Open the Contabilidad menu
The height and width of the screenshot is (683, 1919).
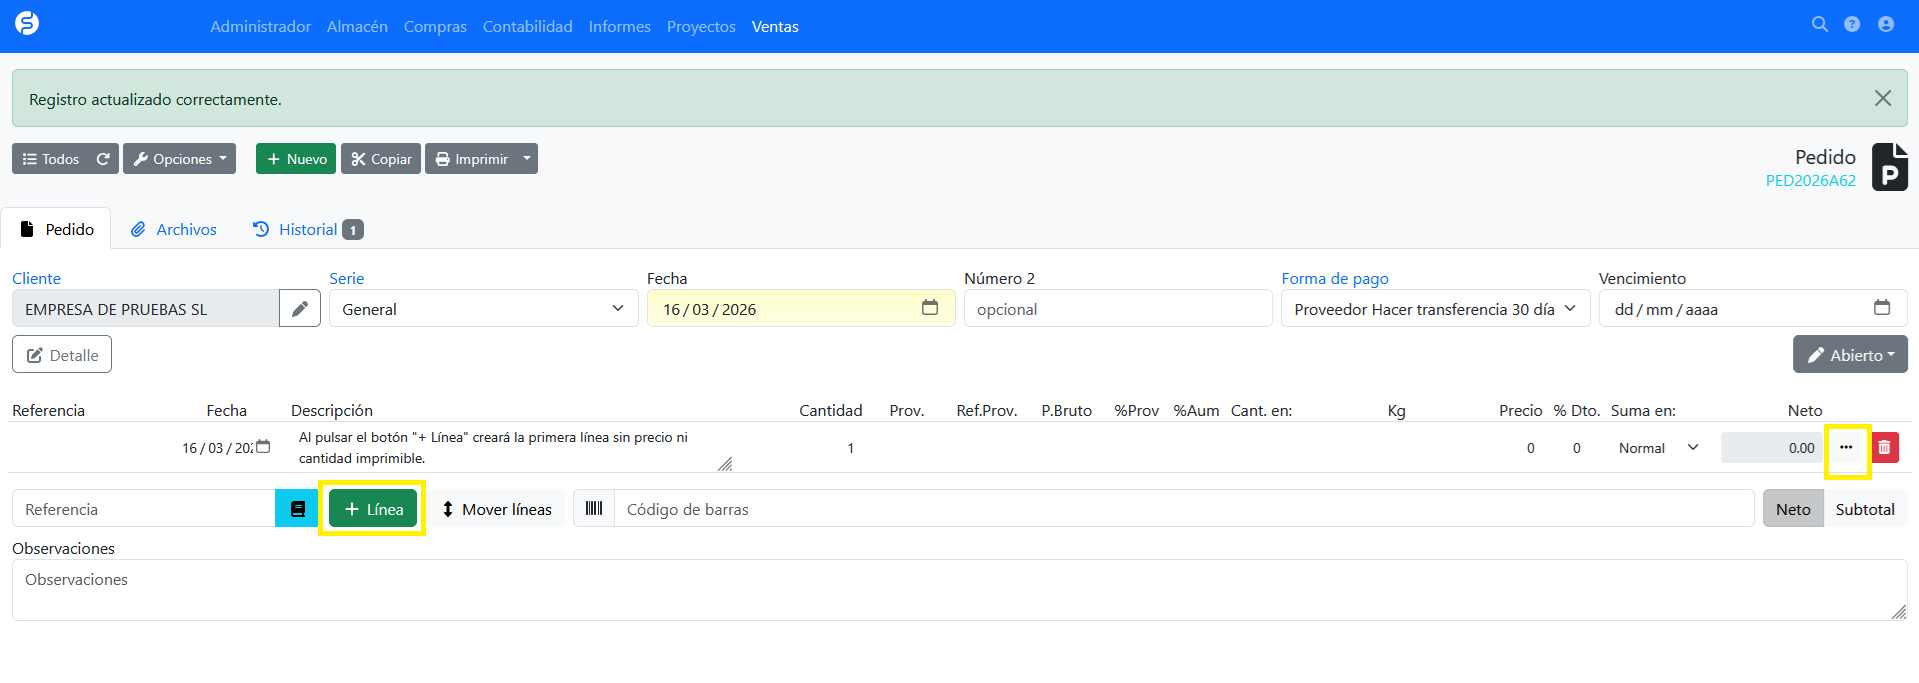point(527,27)
